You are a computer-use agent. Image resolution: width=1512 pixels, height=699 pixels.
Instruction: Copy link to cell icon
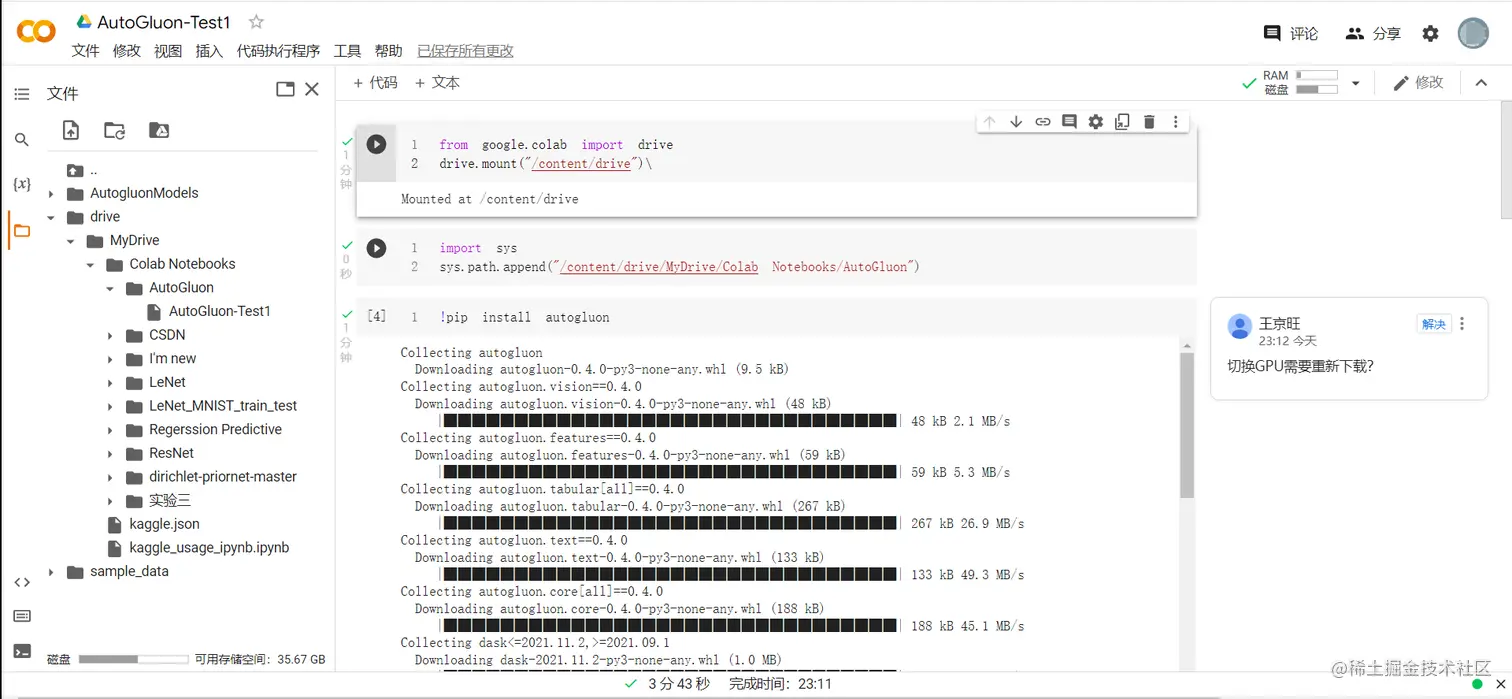pos(1043,122)
